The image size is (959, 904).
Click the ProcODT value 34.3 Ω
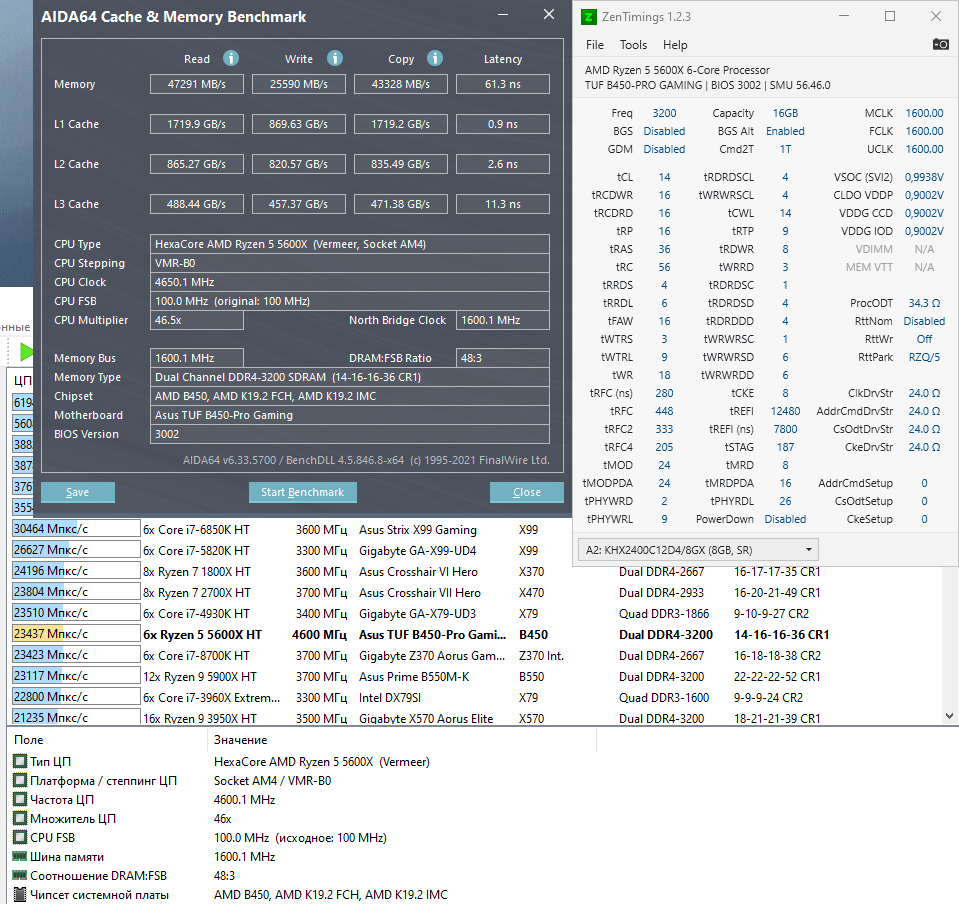point(924,303)
